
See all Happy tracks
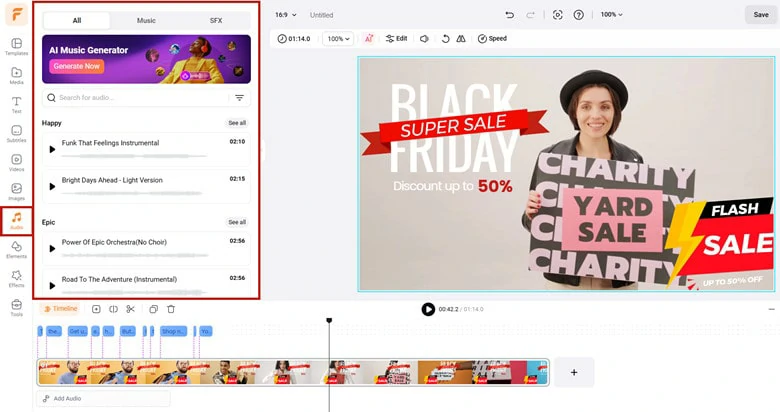click(x=237, y=123)
